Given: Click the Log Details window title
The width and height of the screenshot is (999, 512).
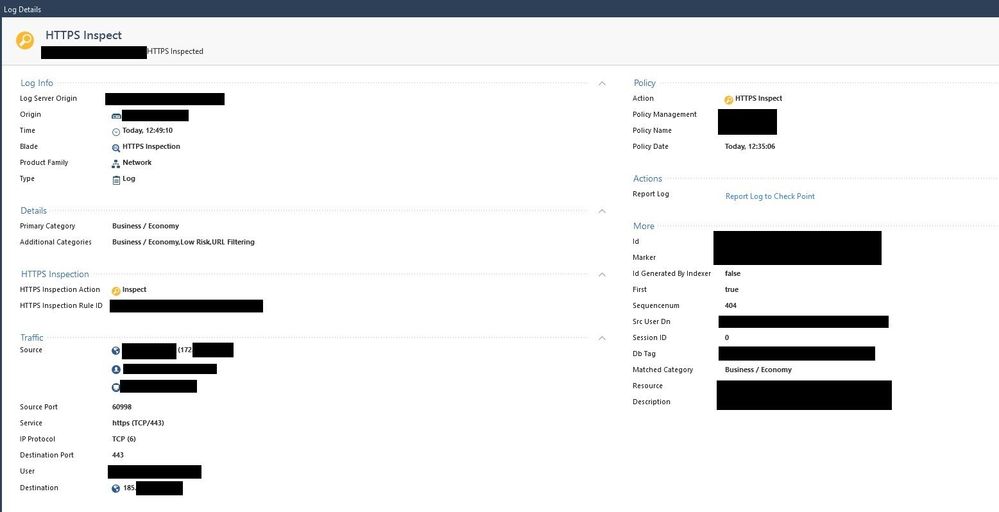Looking at the screenshot, I should 23,9.
